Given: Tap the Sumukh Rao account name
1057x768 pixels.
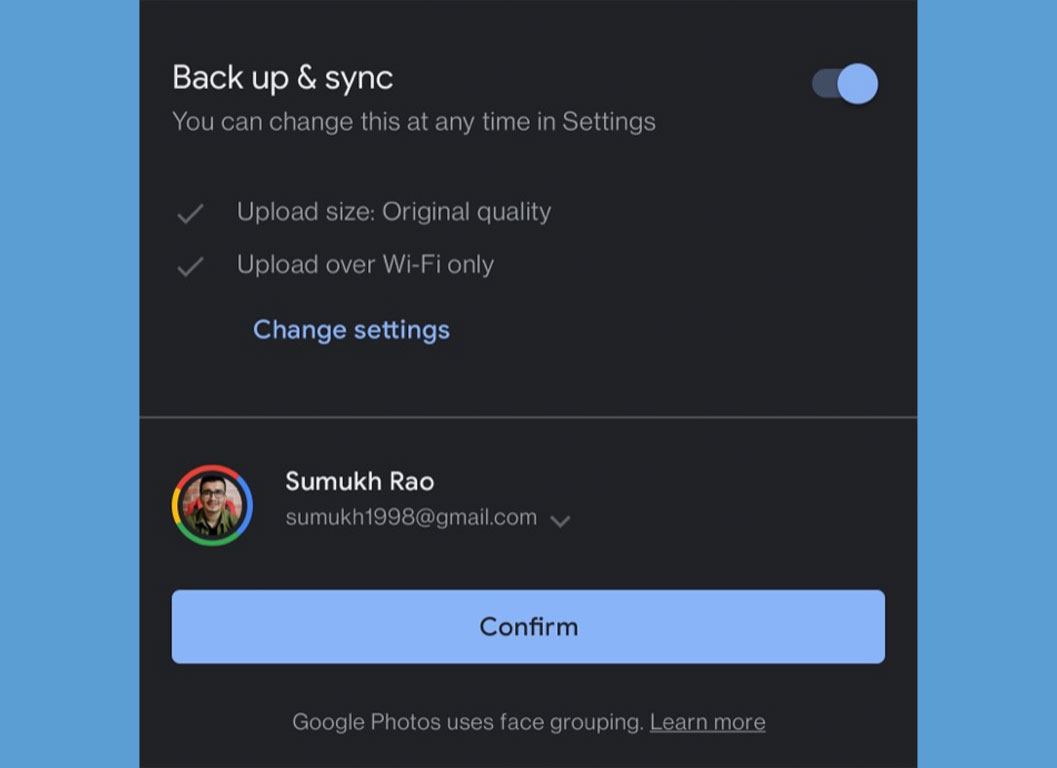Looking at the screenshot, I should pyautogui.click(x=359, y=481).
